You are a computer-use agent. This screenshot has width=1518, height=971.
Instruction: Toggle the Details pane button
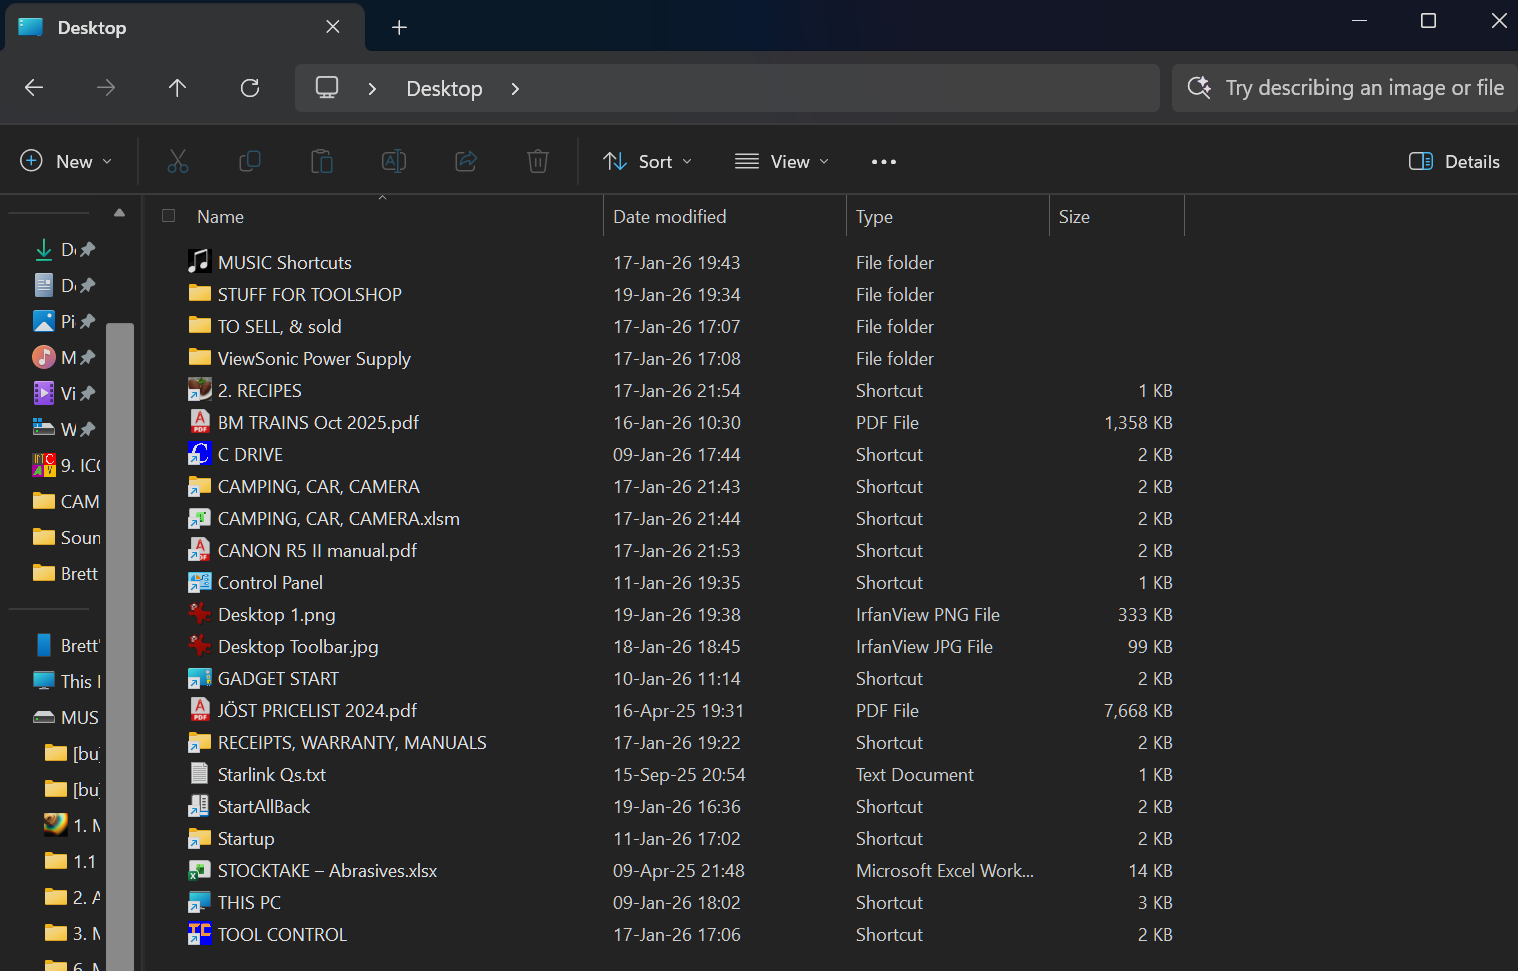click(1454, 161)
